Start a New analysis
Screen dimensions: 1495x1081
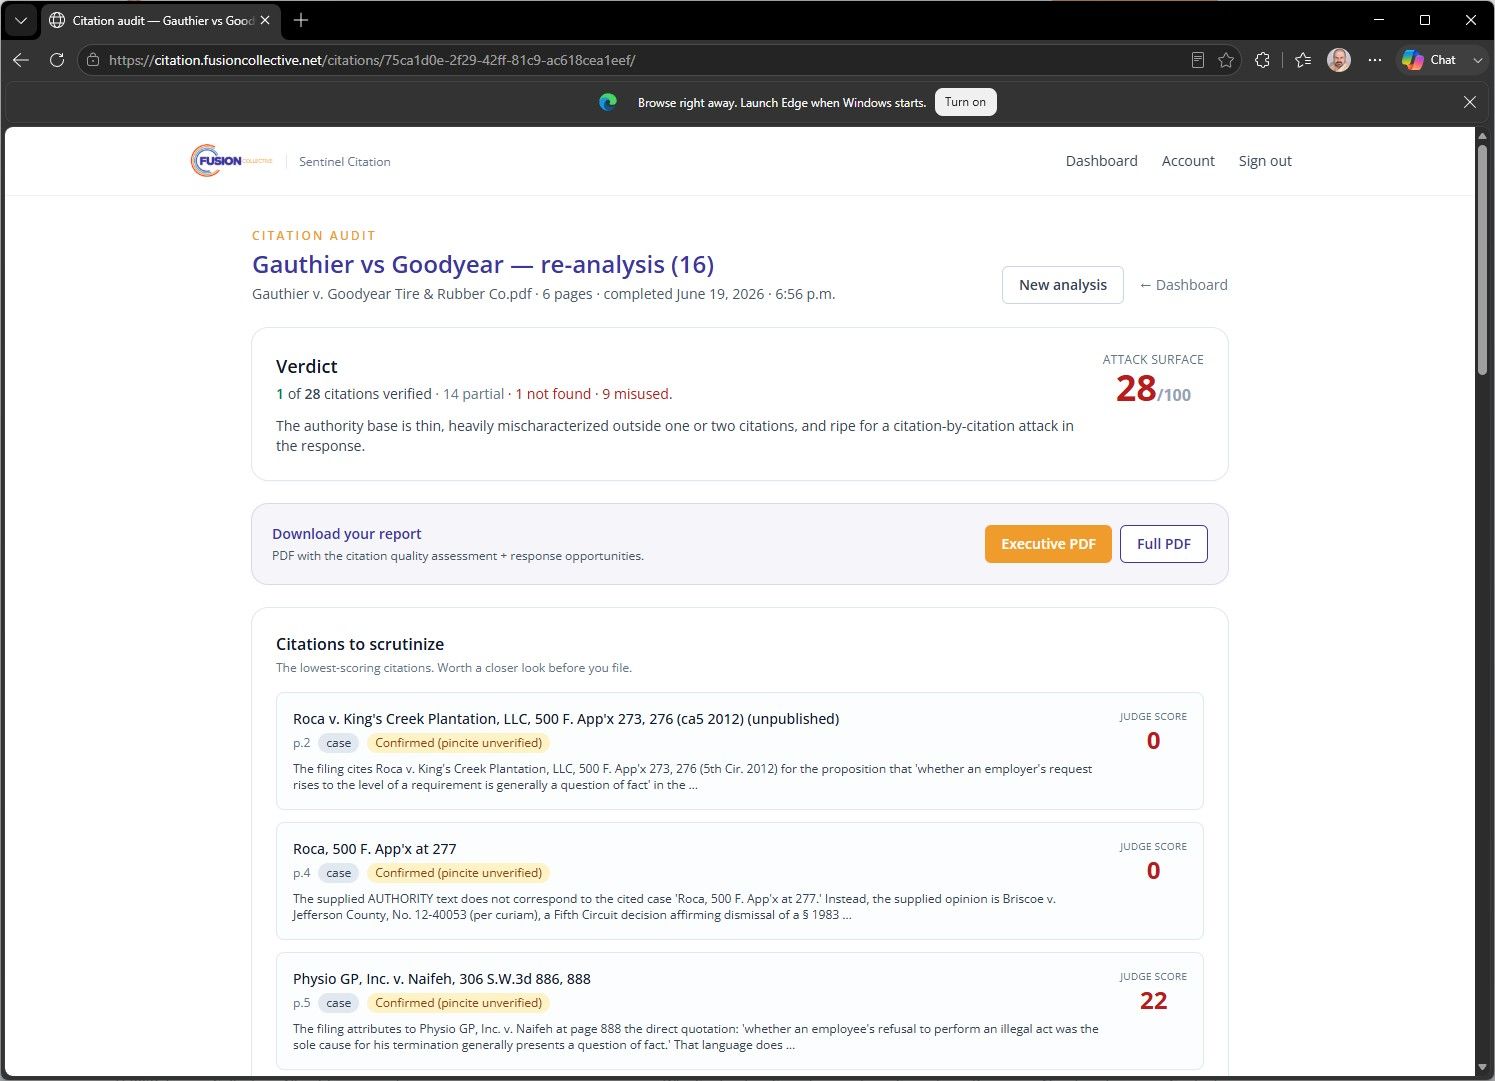(1062, 285)
